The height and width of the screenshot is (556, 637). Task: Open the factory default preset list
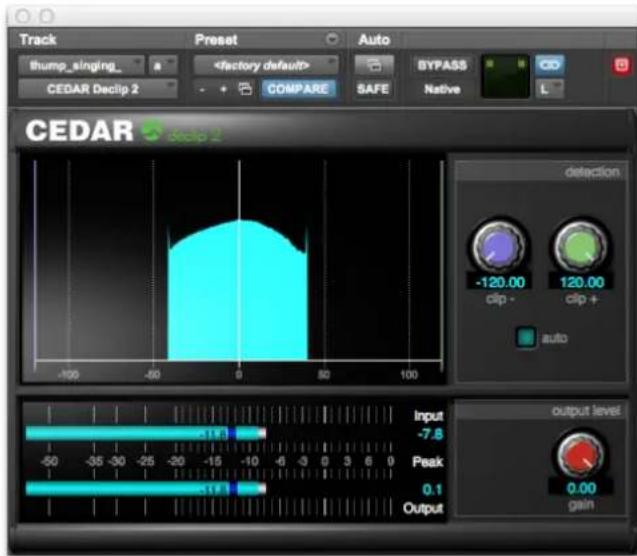(266, 65)
